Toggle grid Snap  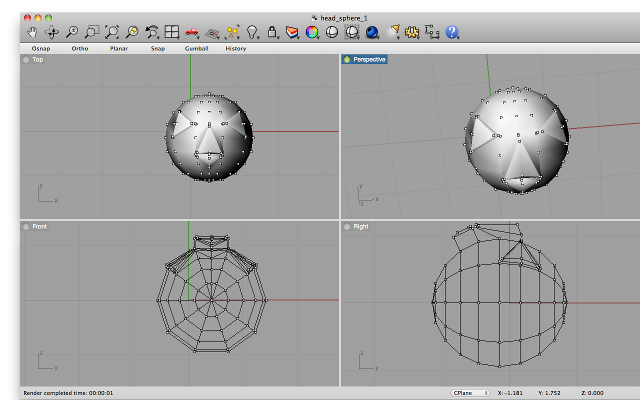(x=158, y=48)
